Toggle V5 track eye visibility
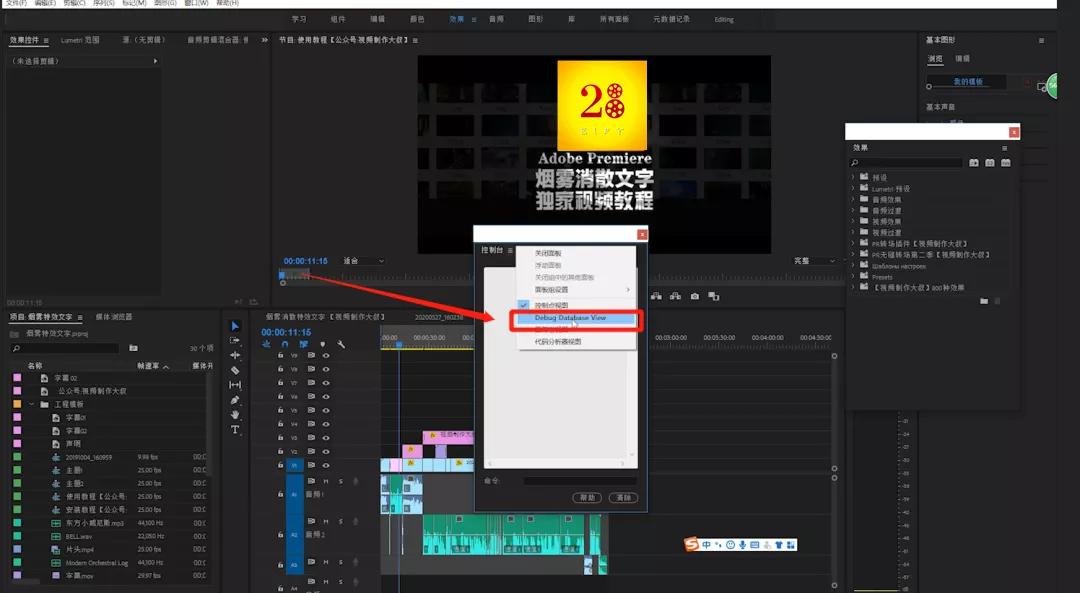 [325, 410]
